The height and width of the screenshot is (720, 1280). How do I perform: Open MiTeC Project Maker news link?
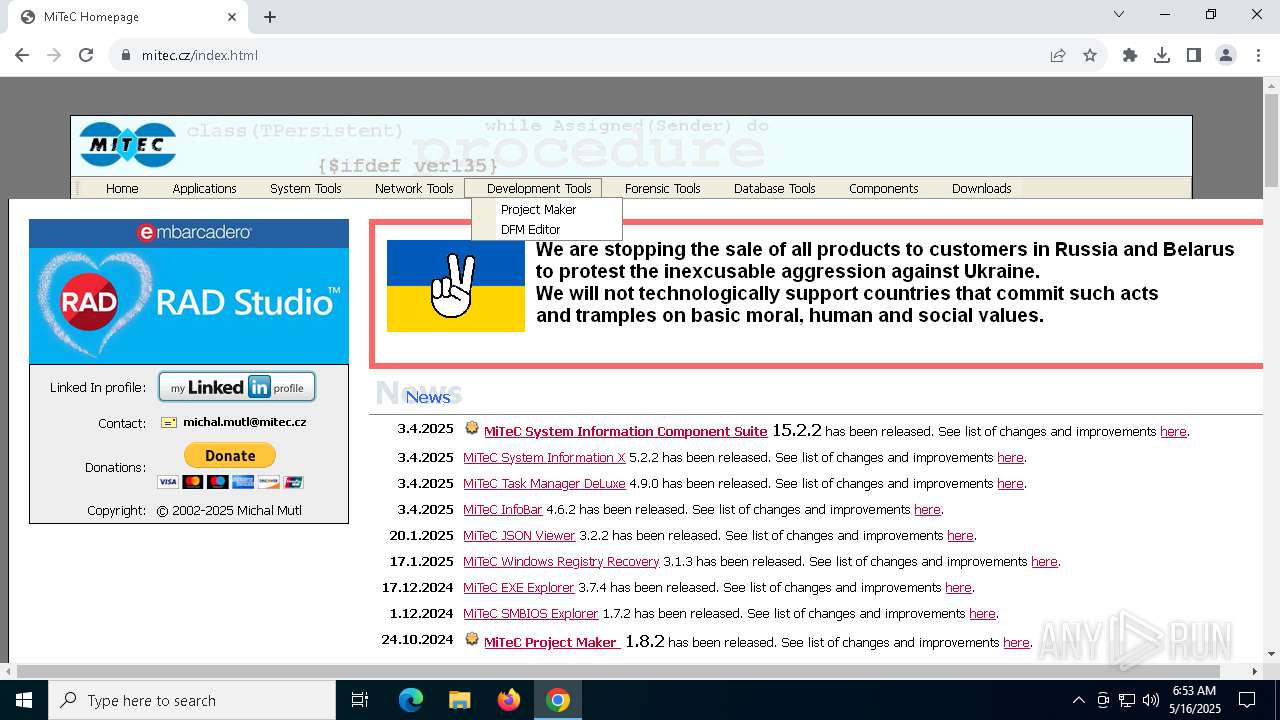[x=552, y=642]
